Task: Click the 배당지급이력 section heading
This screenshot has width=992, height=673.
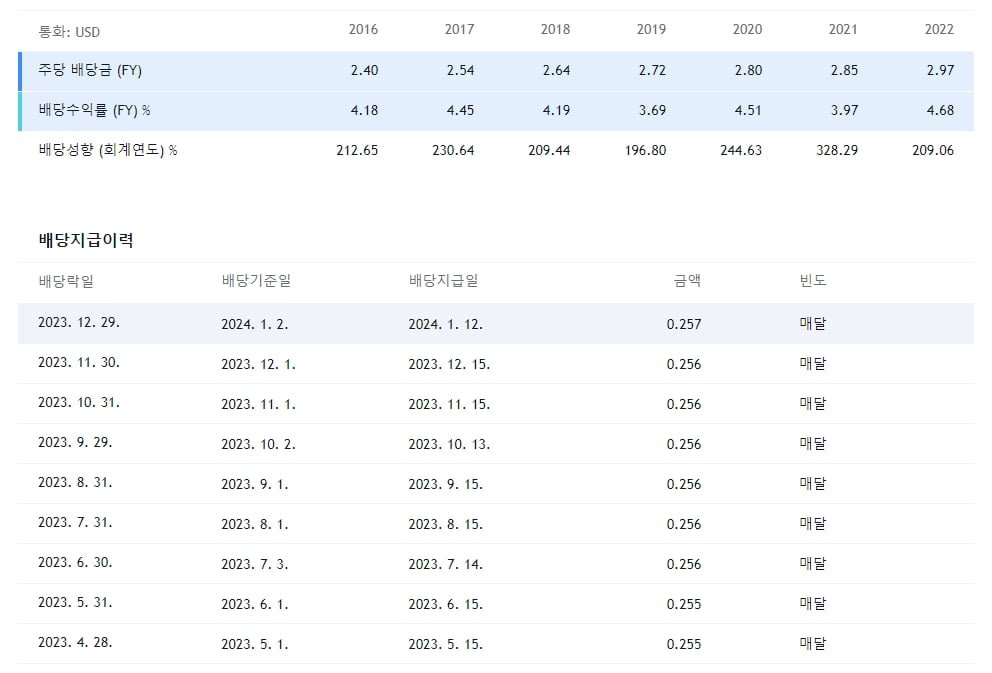Action: coord(86,240)
